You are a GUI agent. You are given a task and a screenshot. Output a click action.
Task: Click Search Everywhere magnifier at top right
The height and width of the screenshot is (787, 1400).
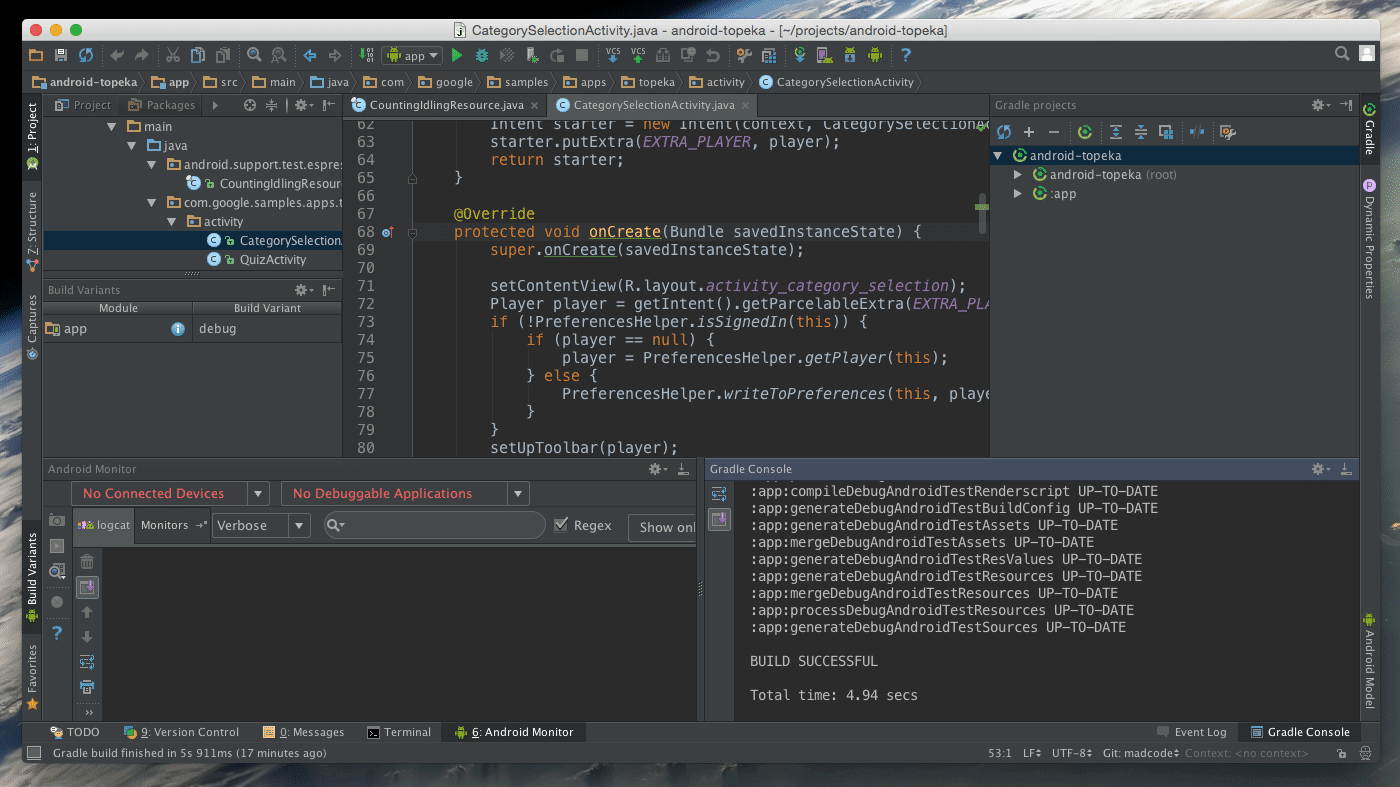tap(1342, 54)
